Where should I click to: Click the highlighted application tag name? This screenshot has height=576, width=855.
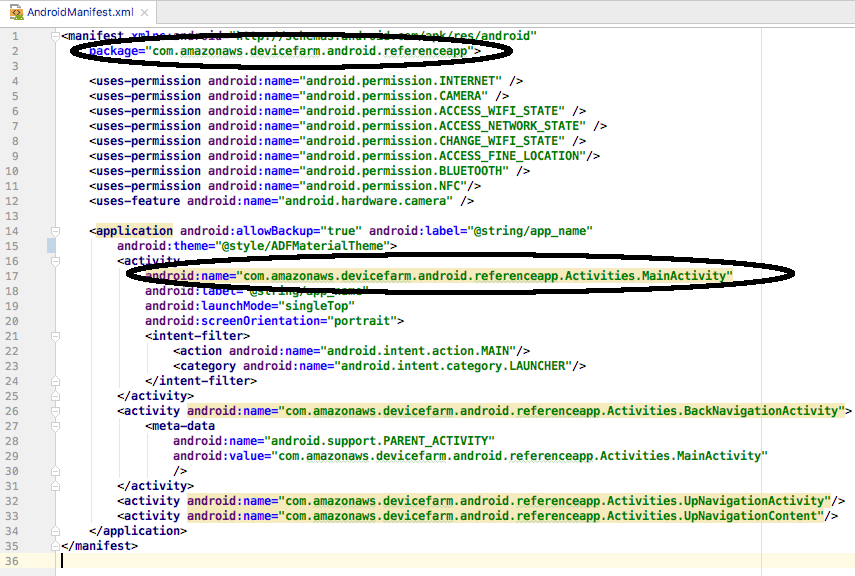(134, 231)
